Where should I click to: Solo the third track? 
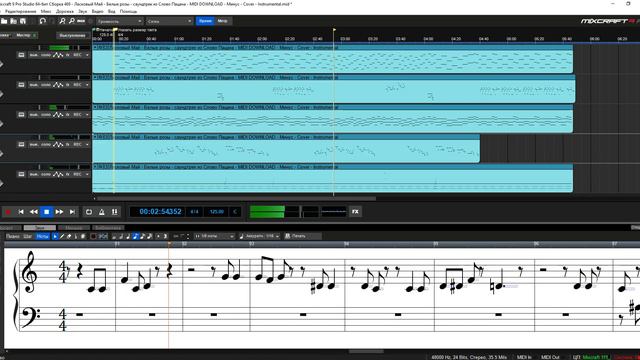click(46, 115)
